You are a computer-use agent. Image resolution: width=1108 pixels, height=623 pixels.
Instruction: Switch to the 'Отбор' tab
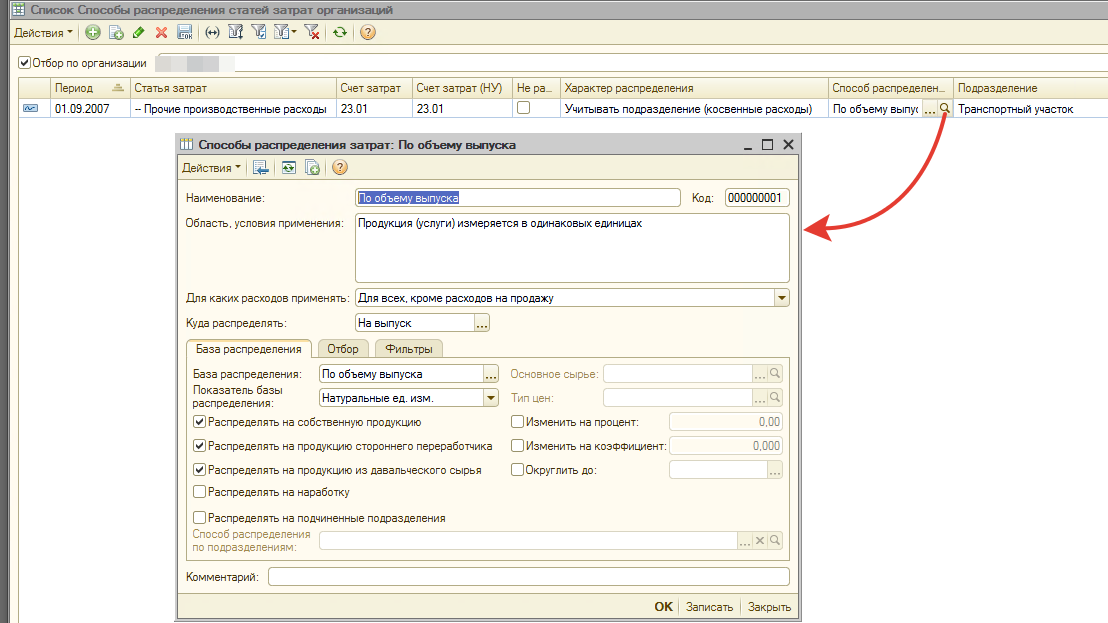point(342,349)
